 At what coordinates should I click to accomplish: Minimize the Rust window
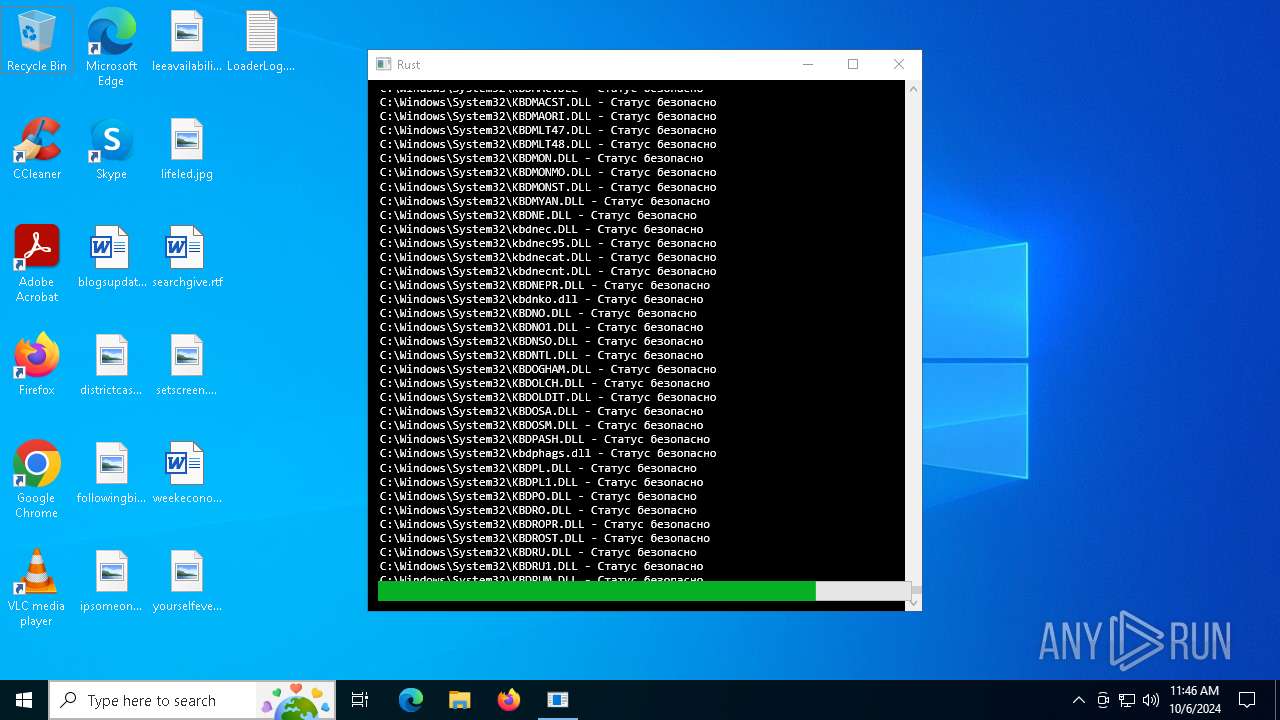pyautogui.click(x=807, y=64)
